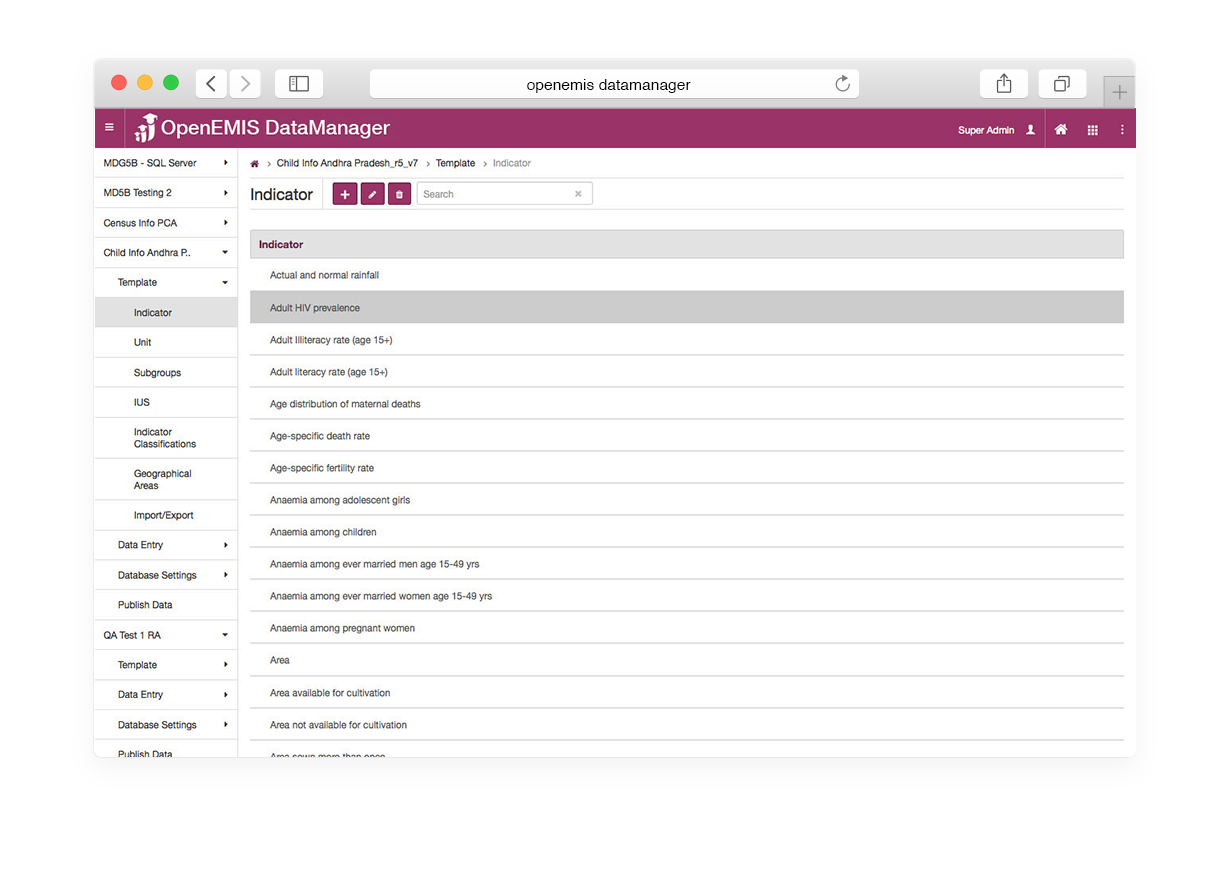Select Area not available for cultivation row
The image size is (1230, 896).
click(687, 725)
